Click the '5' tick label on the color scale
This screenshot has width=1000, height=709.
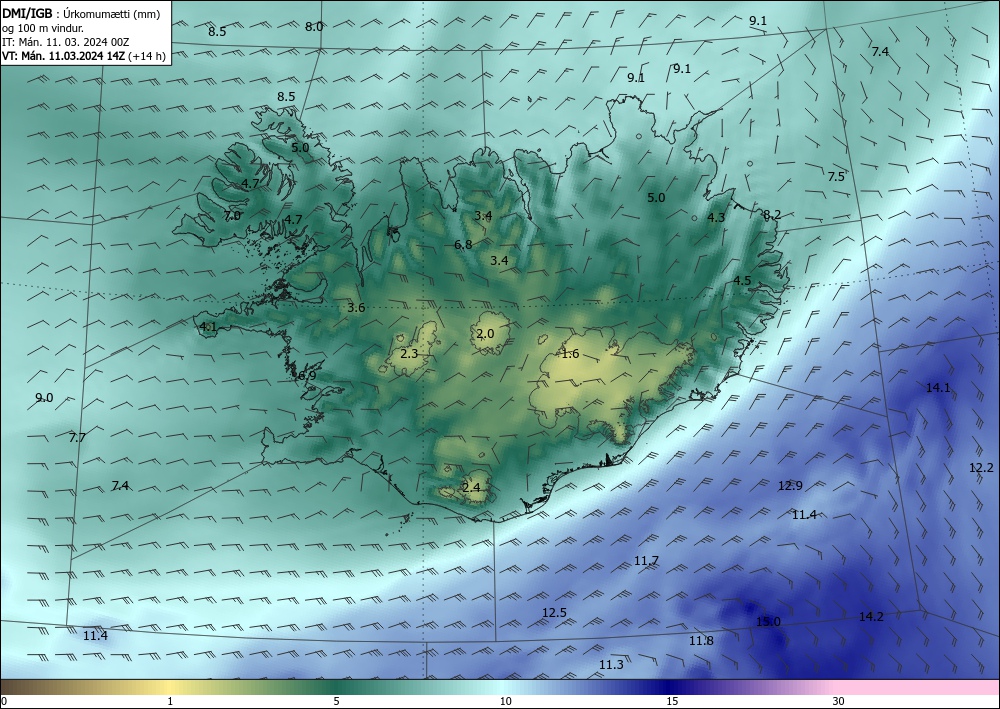336,701
